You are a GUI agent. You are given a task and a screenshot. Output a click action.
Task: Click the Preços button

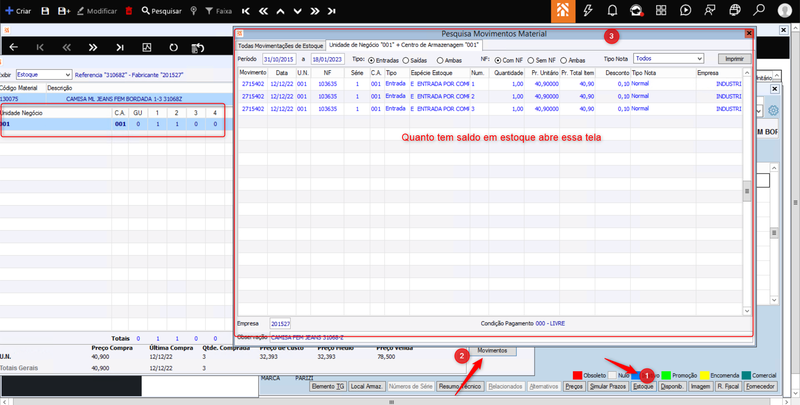point(574,387)
